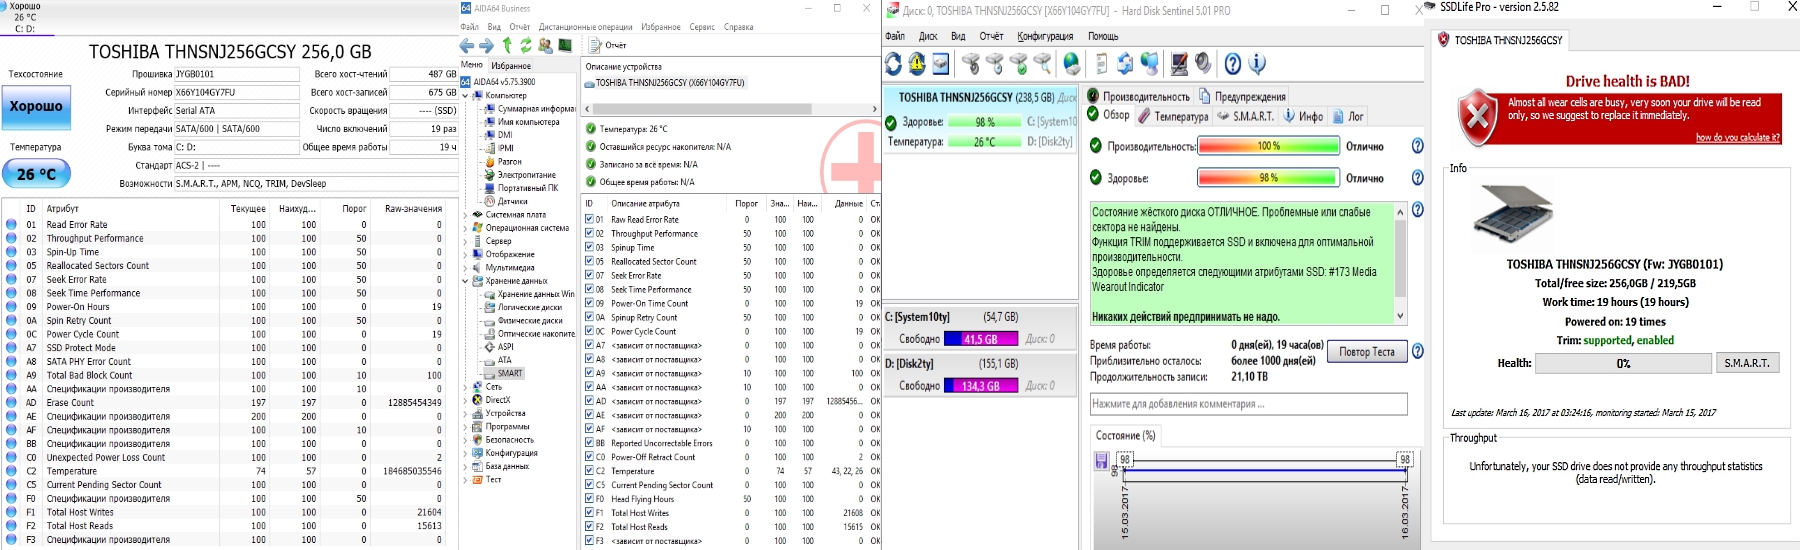Click C: free space 41,5 GB bar

[x=981, y=339]
